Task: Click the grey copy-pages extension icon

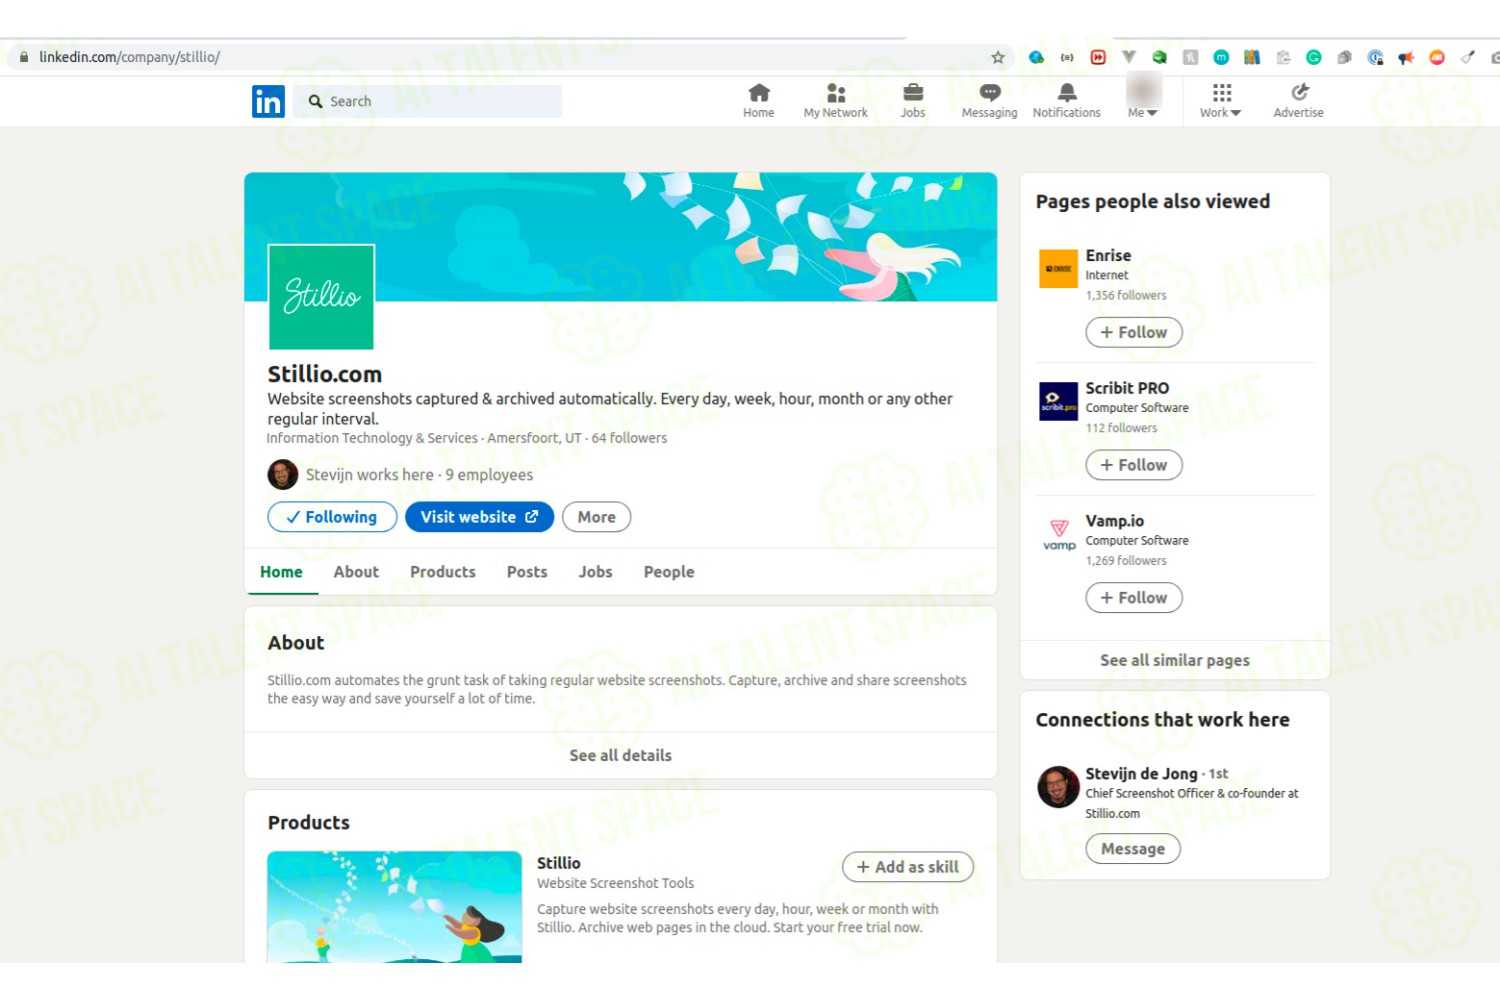Action: 1345,58
